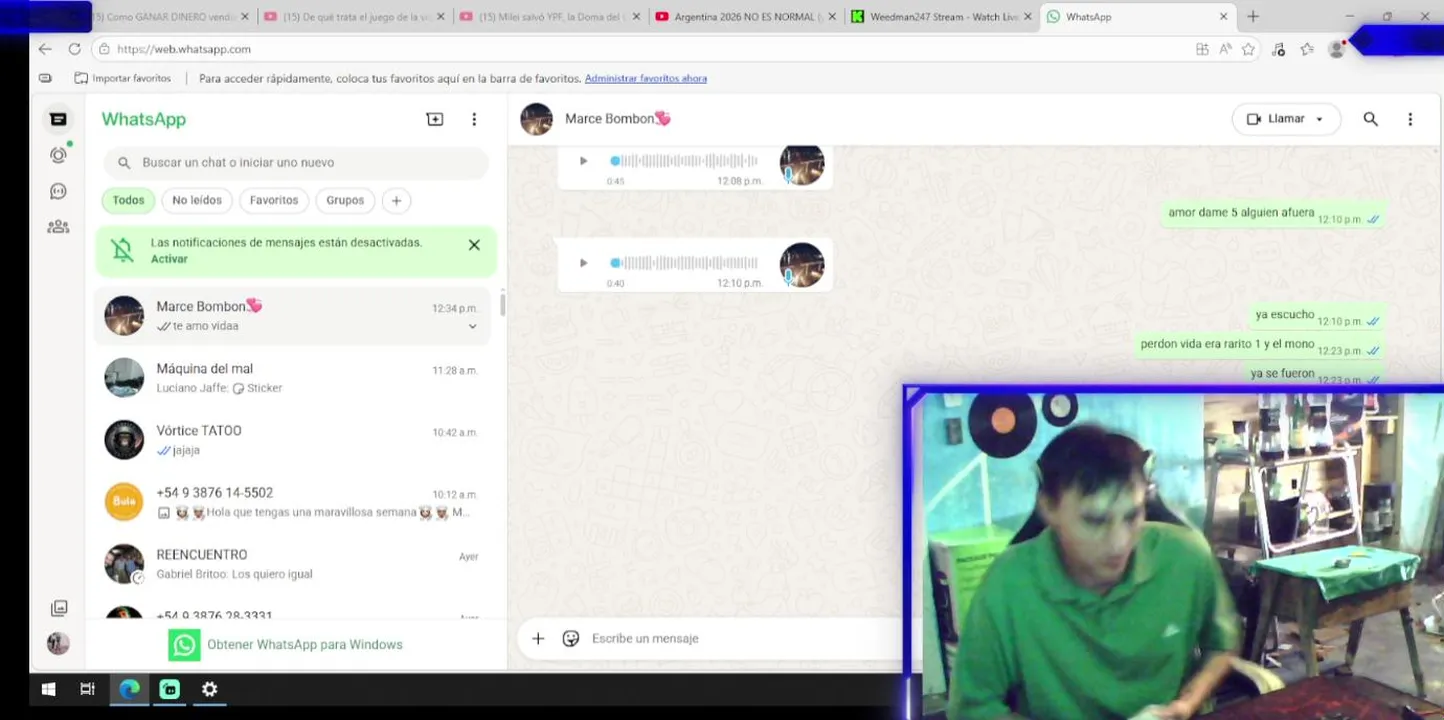Open a new browser tab
The width and height of the screenshot is (1444, 720).
pyautogui.click(x=1253, y=16)
